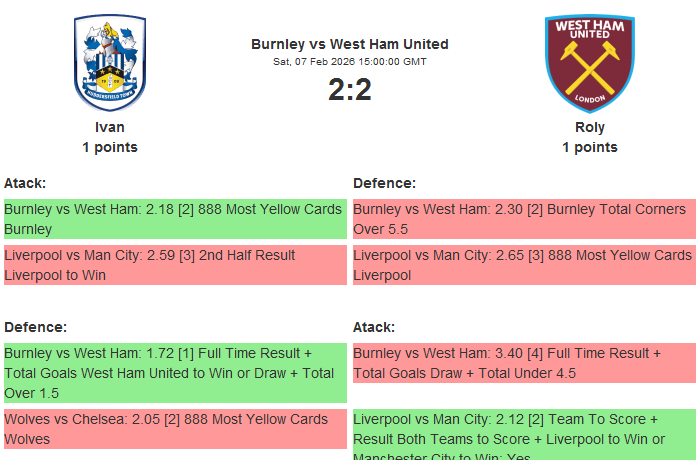Click the West Ham United crest logo

point(589,62)
